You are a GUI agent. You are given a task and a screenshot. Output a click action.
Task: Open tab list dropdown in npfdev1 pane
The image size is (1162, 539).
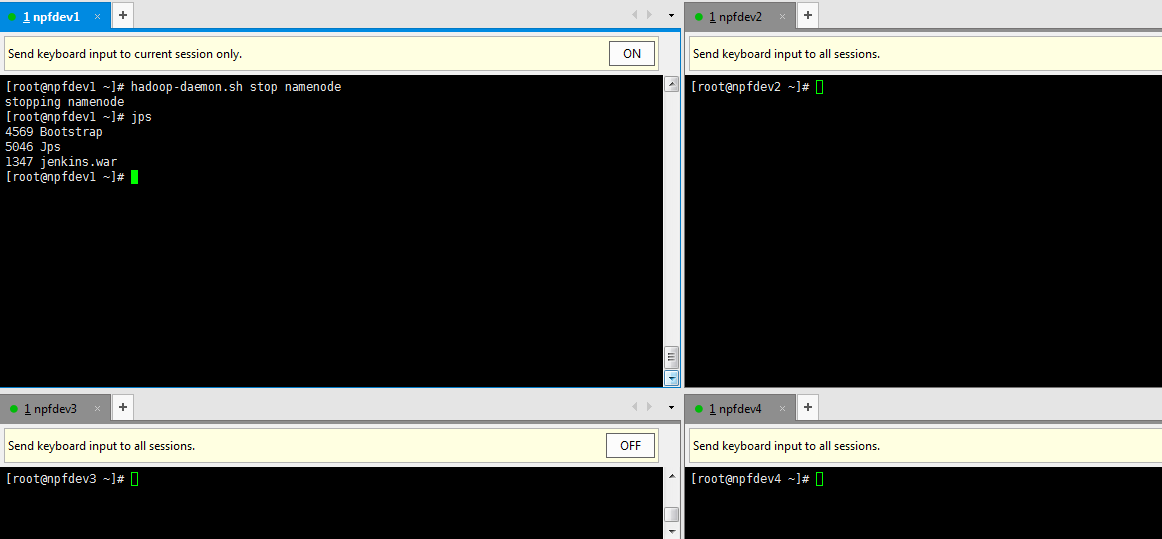pos(671,16)
